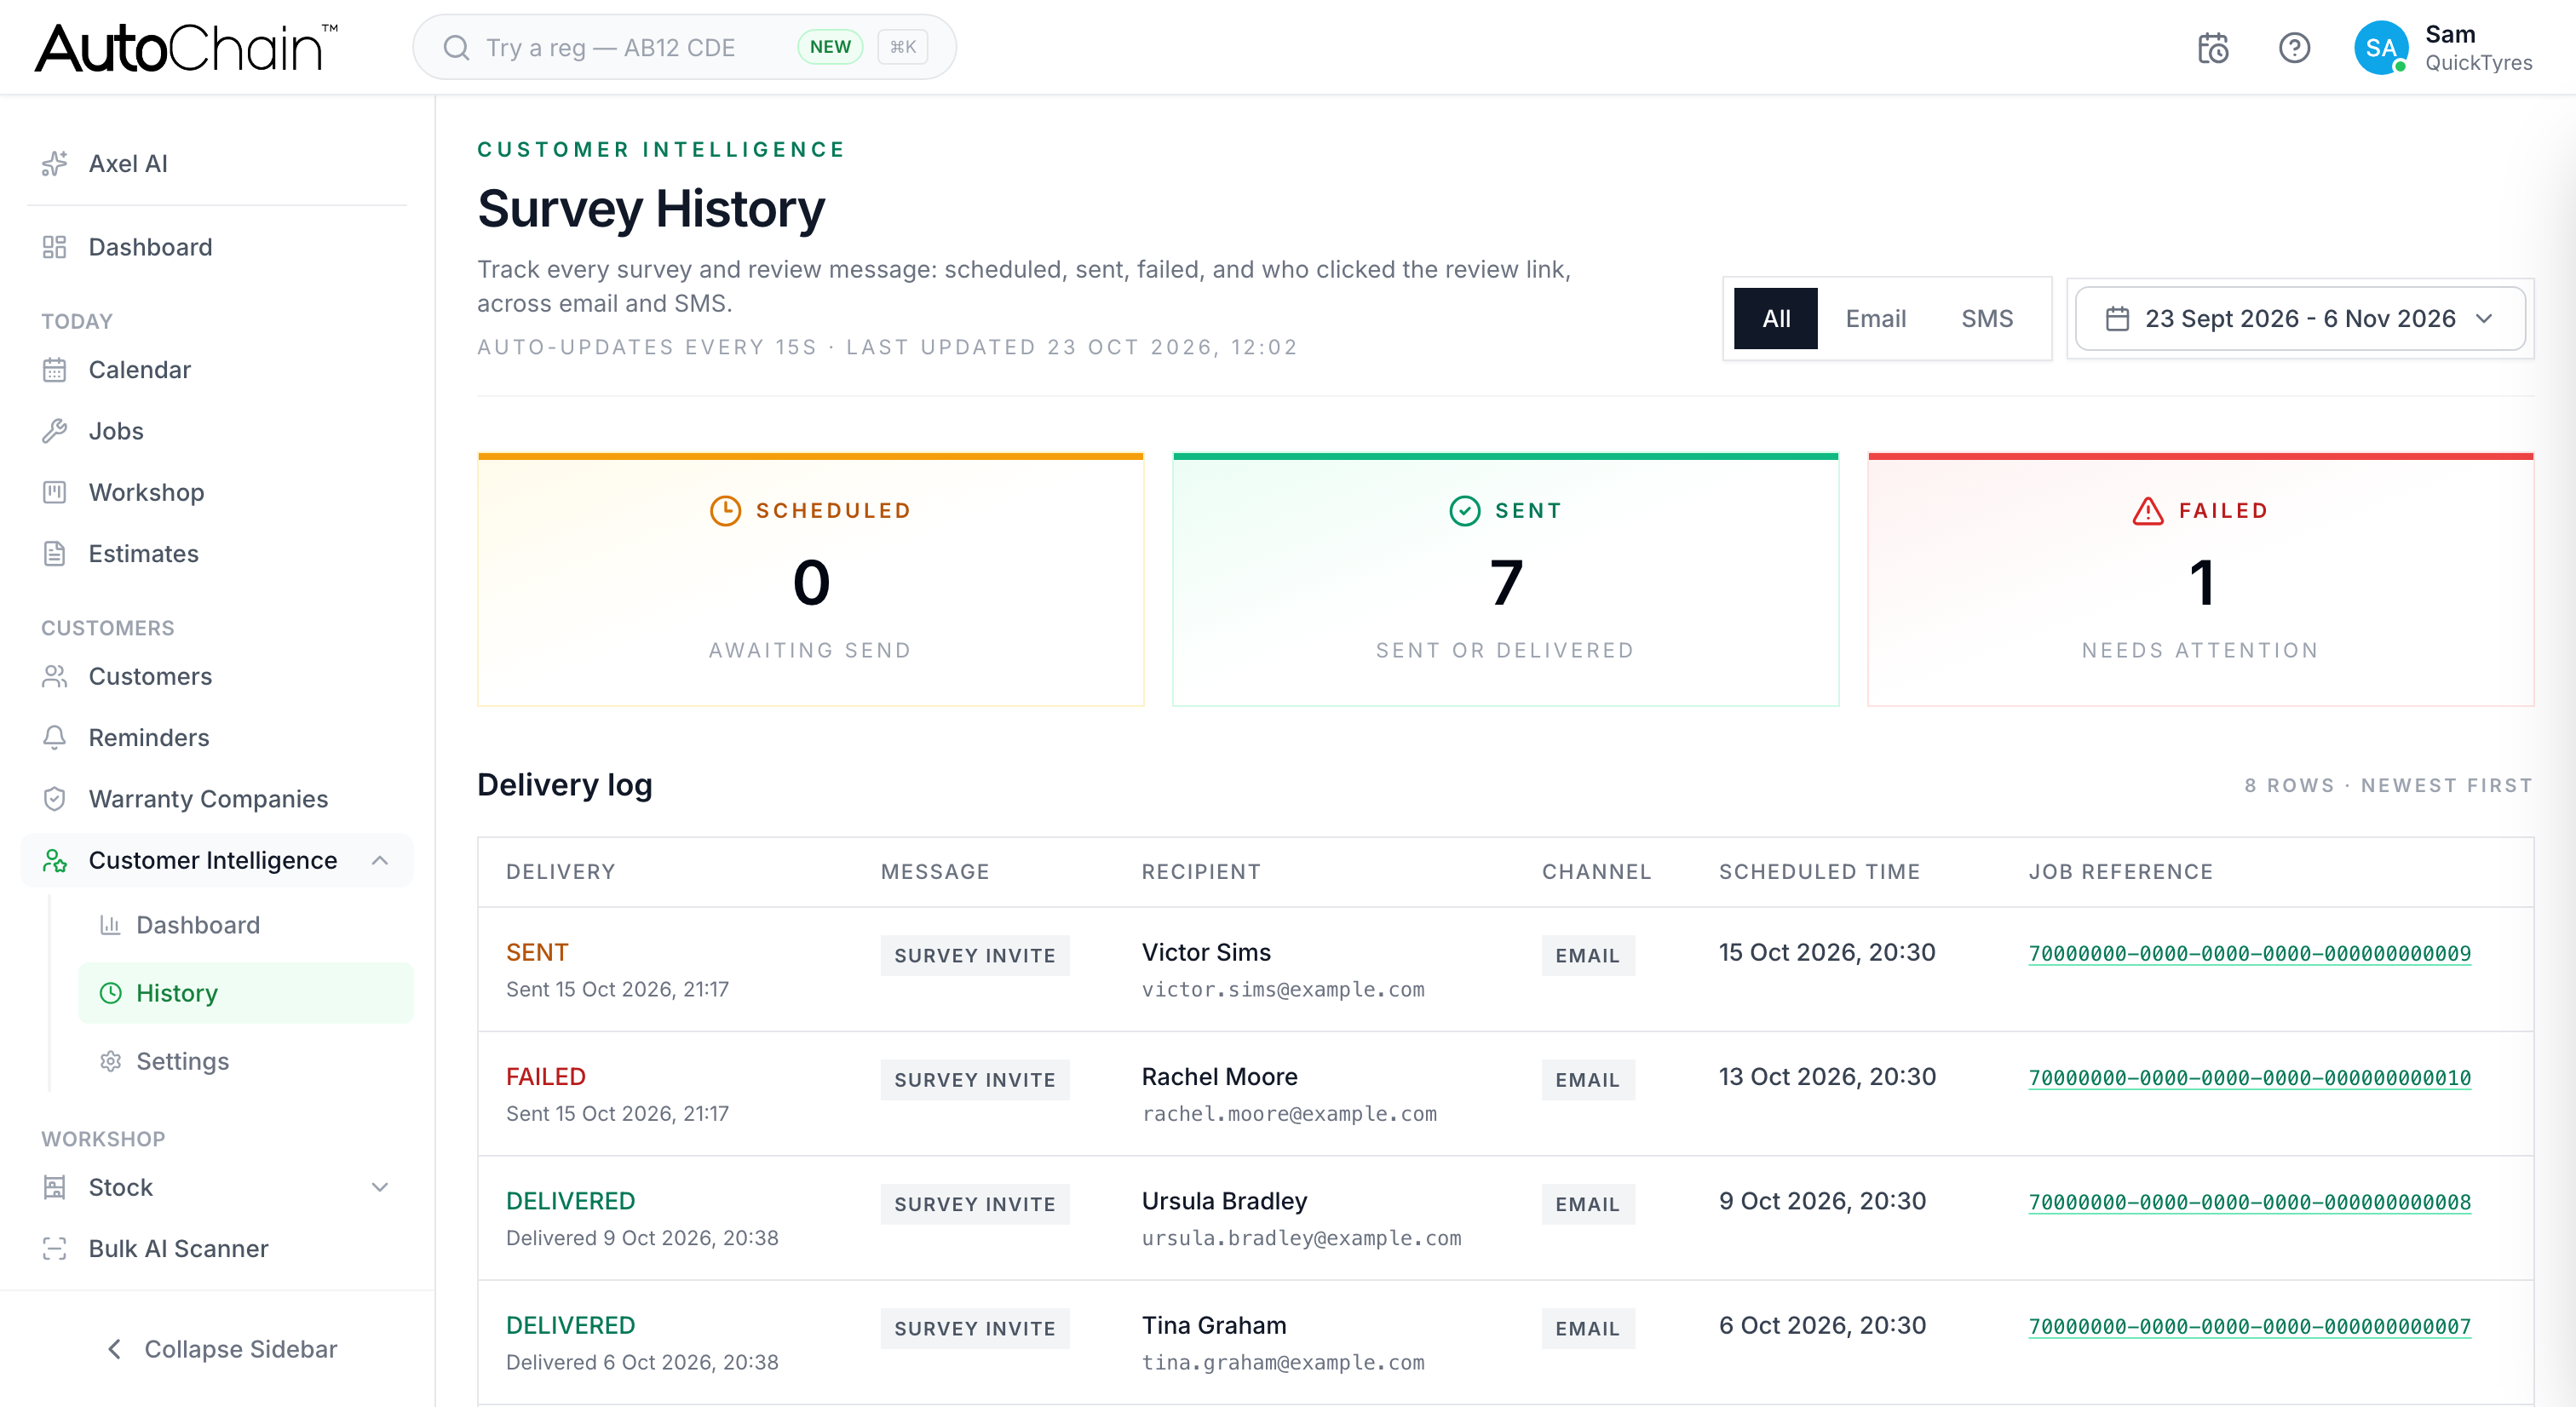Click the Customers people icon
This screenshot has width=2576, height=1407.
pos(55,676)
